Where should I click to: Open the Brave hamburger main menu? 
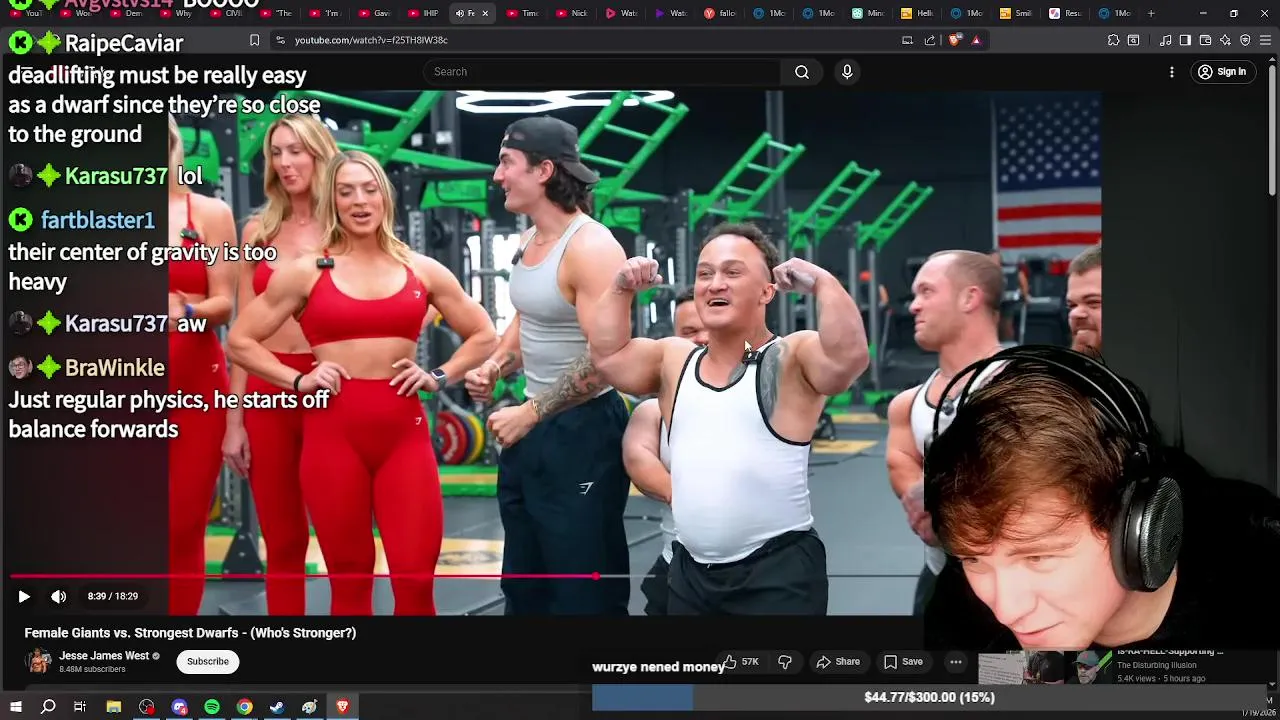point(1265,40)
